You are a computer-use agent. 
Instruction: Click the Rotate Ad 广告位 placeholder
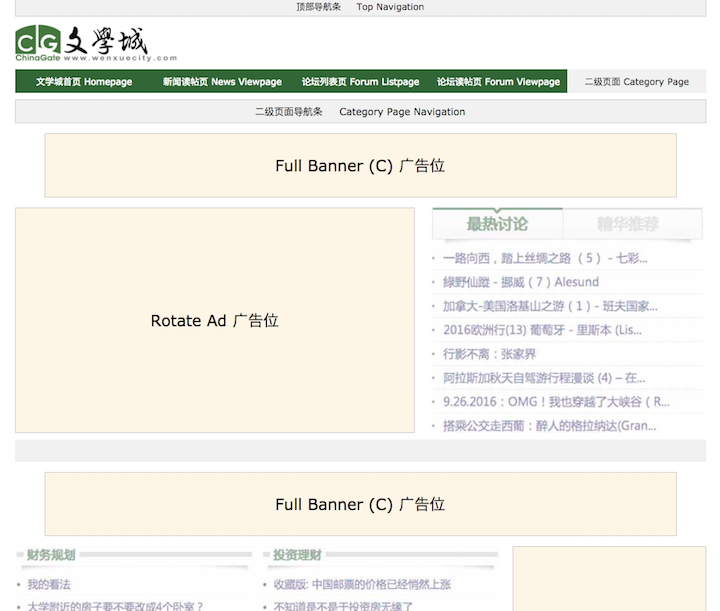[x=214, y=321]
